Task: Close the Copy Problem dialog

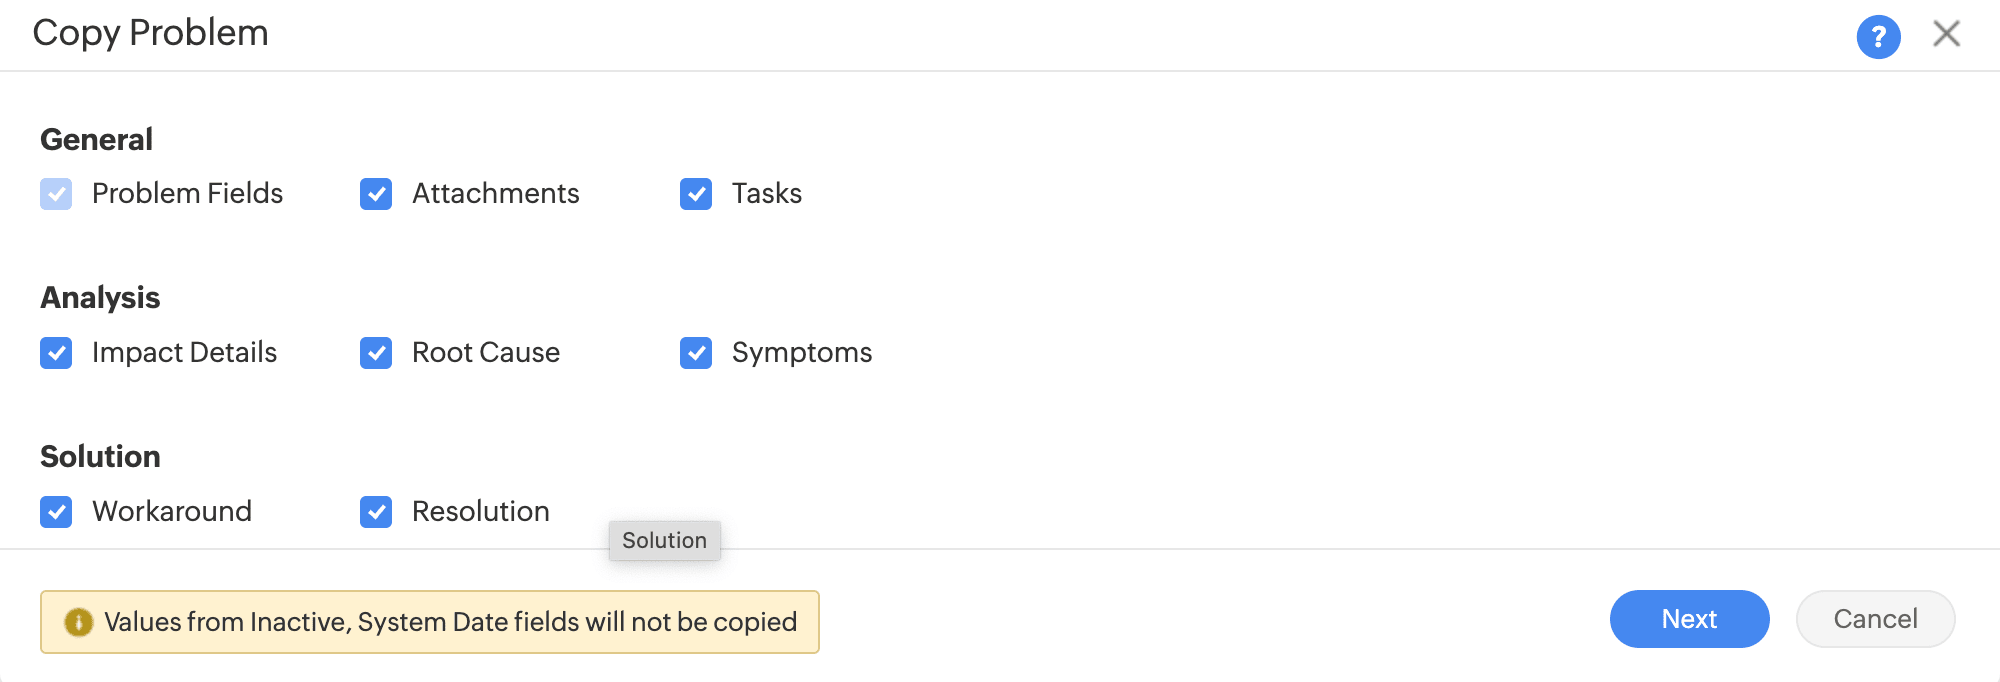Action: 1946,34
